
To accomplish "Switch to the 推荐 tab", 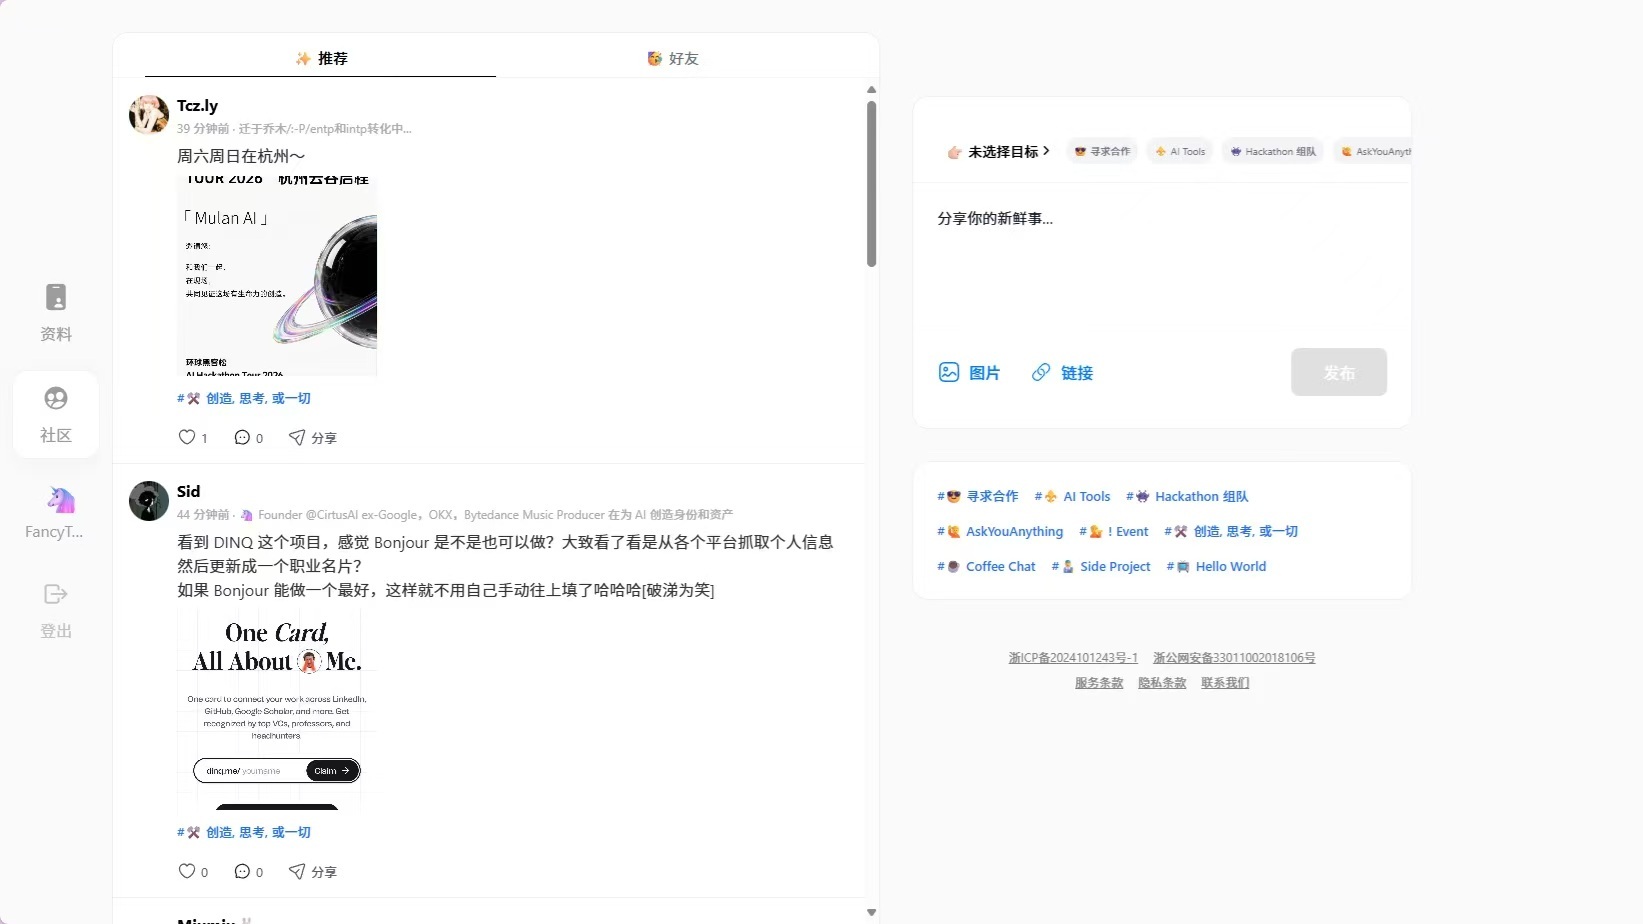I will coord(321,58).
